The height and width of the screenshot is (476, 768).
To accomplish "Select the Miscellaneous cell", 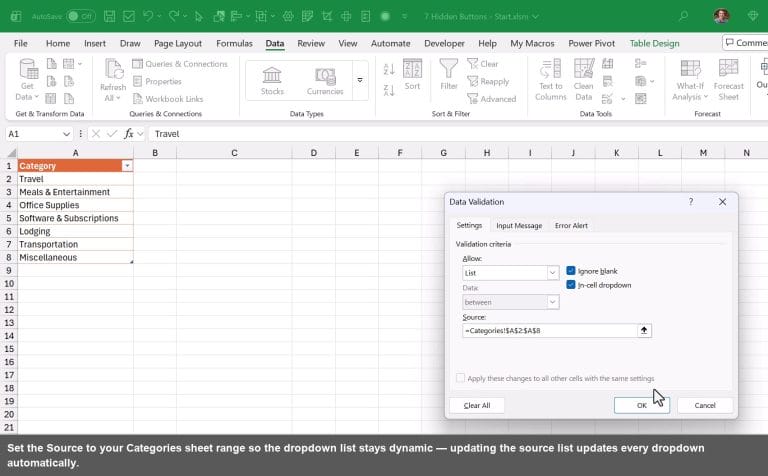I will [75, 257].
